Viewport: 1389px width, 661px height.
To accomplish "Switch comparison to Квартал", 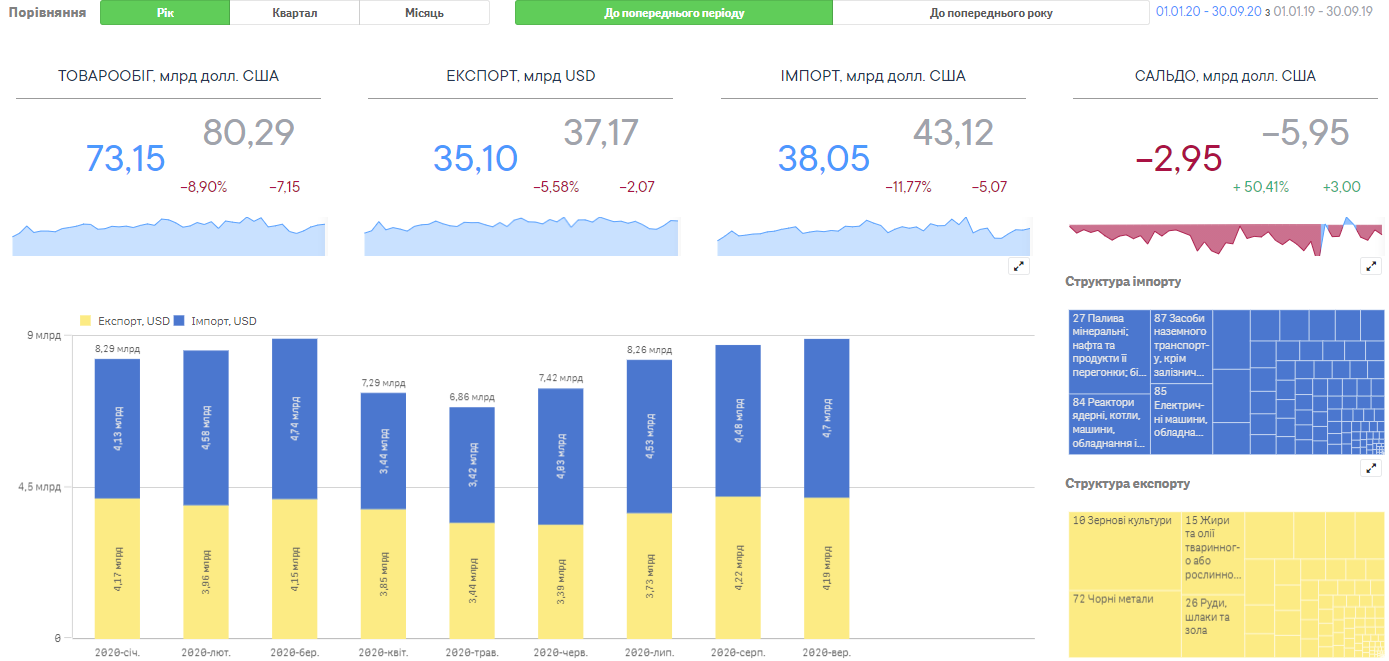I will (295, 13).
